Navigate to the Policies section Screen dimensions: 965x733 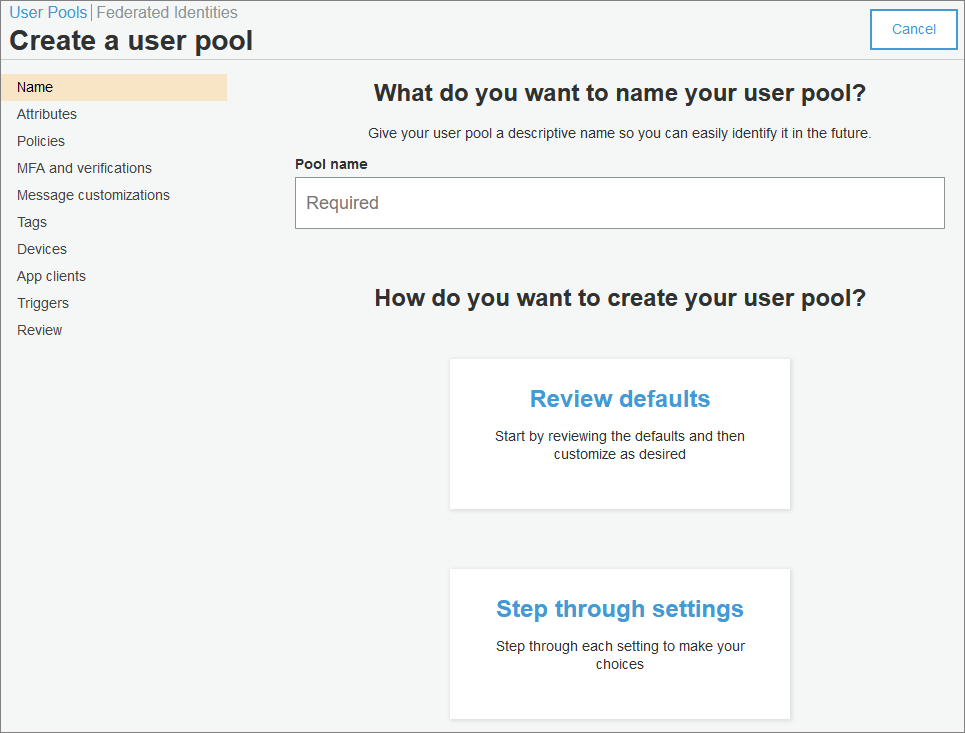[x=41, y=141]
